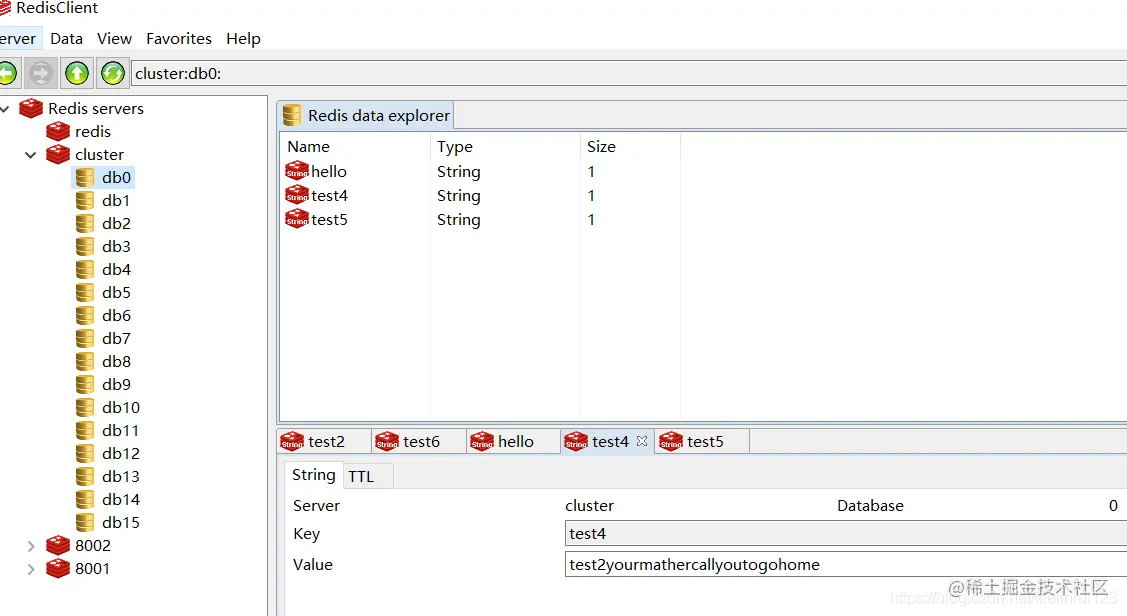1127x616 pixels.
Task: Select the db5 database icon
Action: 85,293
